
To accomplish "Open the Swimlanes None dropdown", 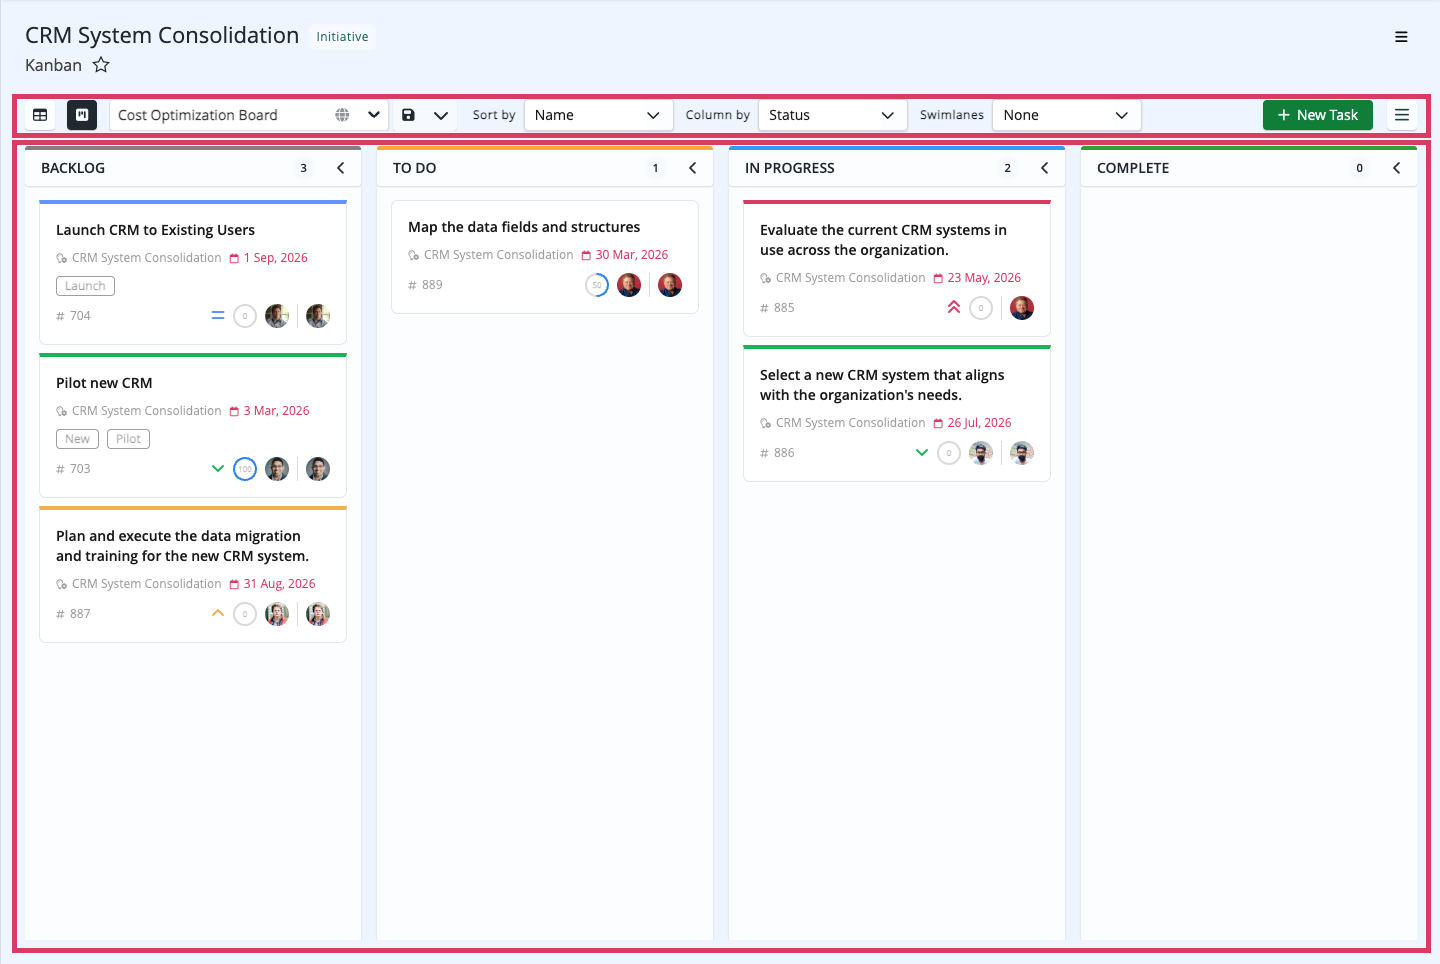I will point(1066,115).
